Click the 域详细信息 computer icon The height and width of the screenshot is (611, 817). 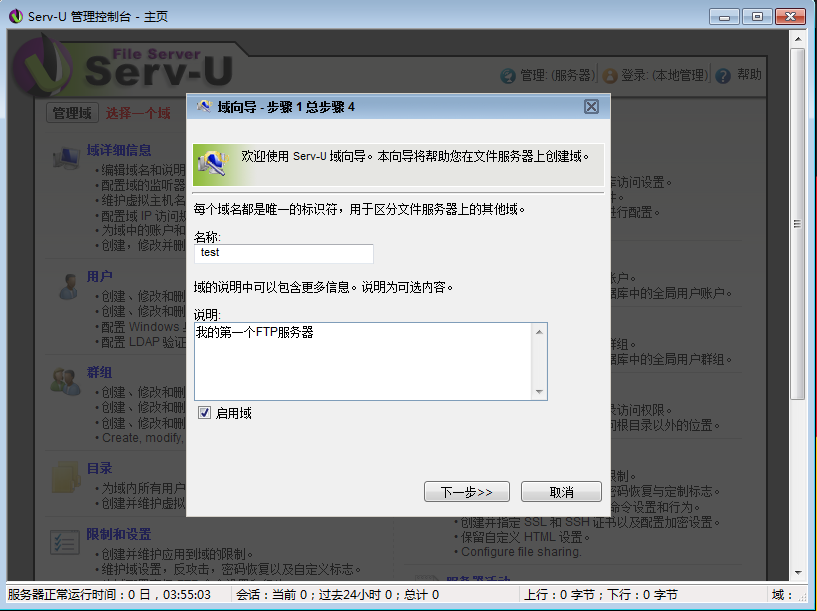tap(66, 158)
